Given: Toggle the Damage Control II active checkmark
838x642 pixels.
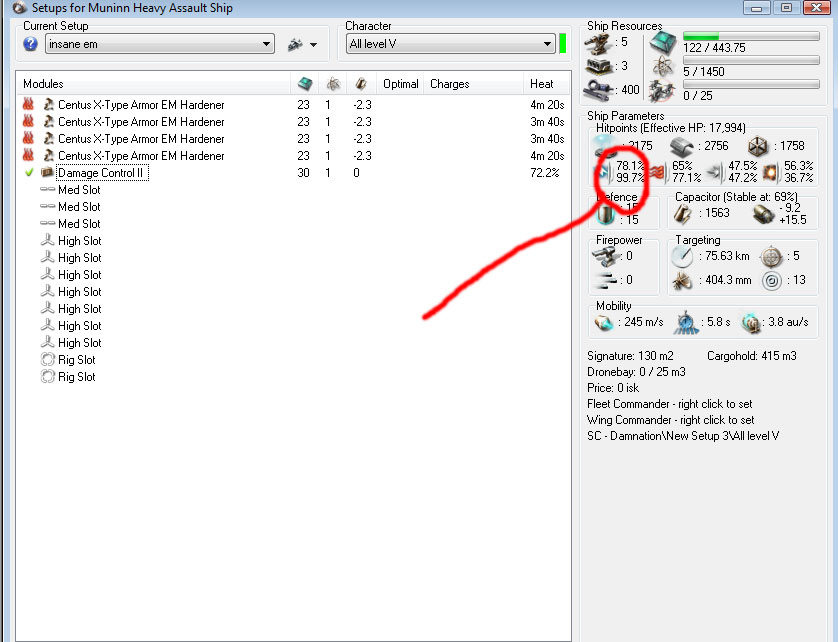Looking at the screenshot, I should pyautogui.click(x=29, y=172).
